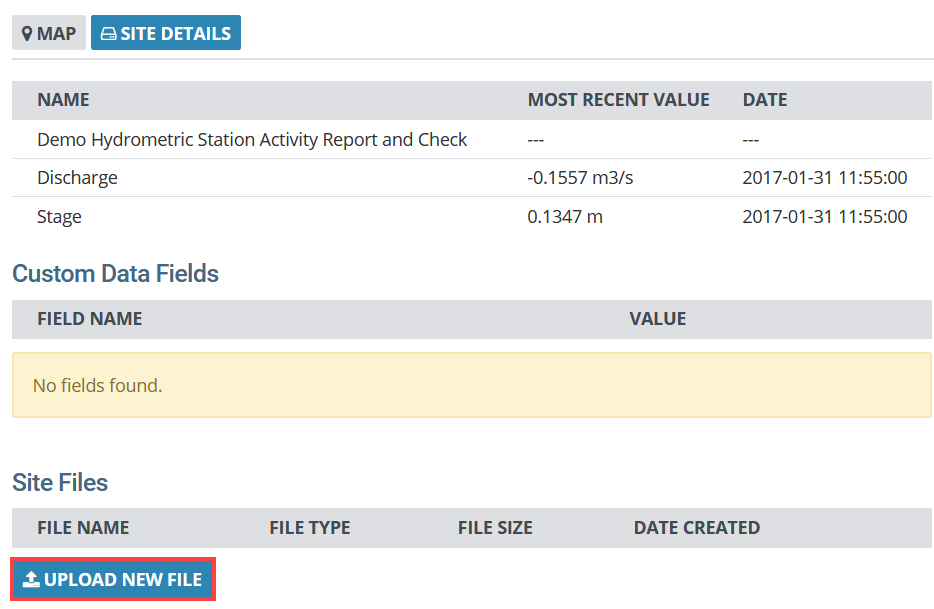The image size is (934, 609).
Task: Select the Discharge row name
Action: (x=77, y=178)
